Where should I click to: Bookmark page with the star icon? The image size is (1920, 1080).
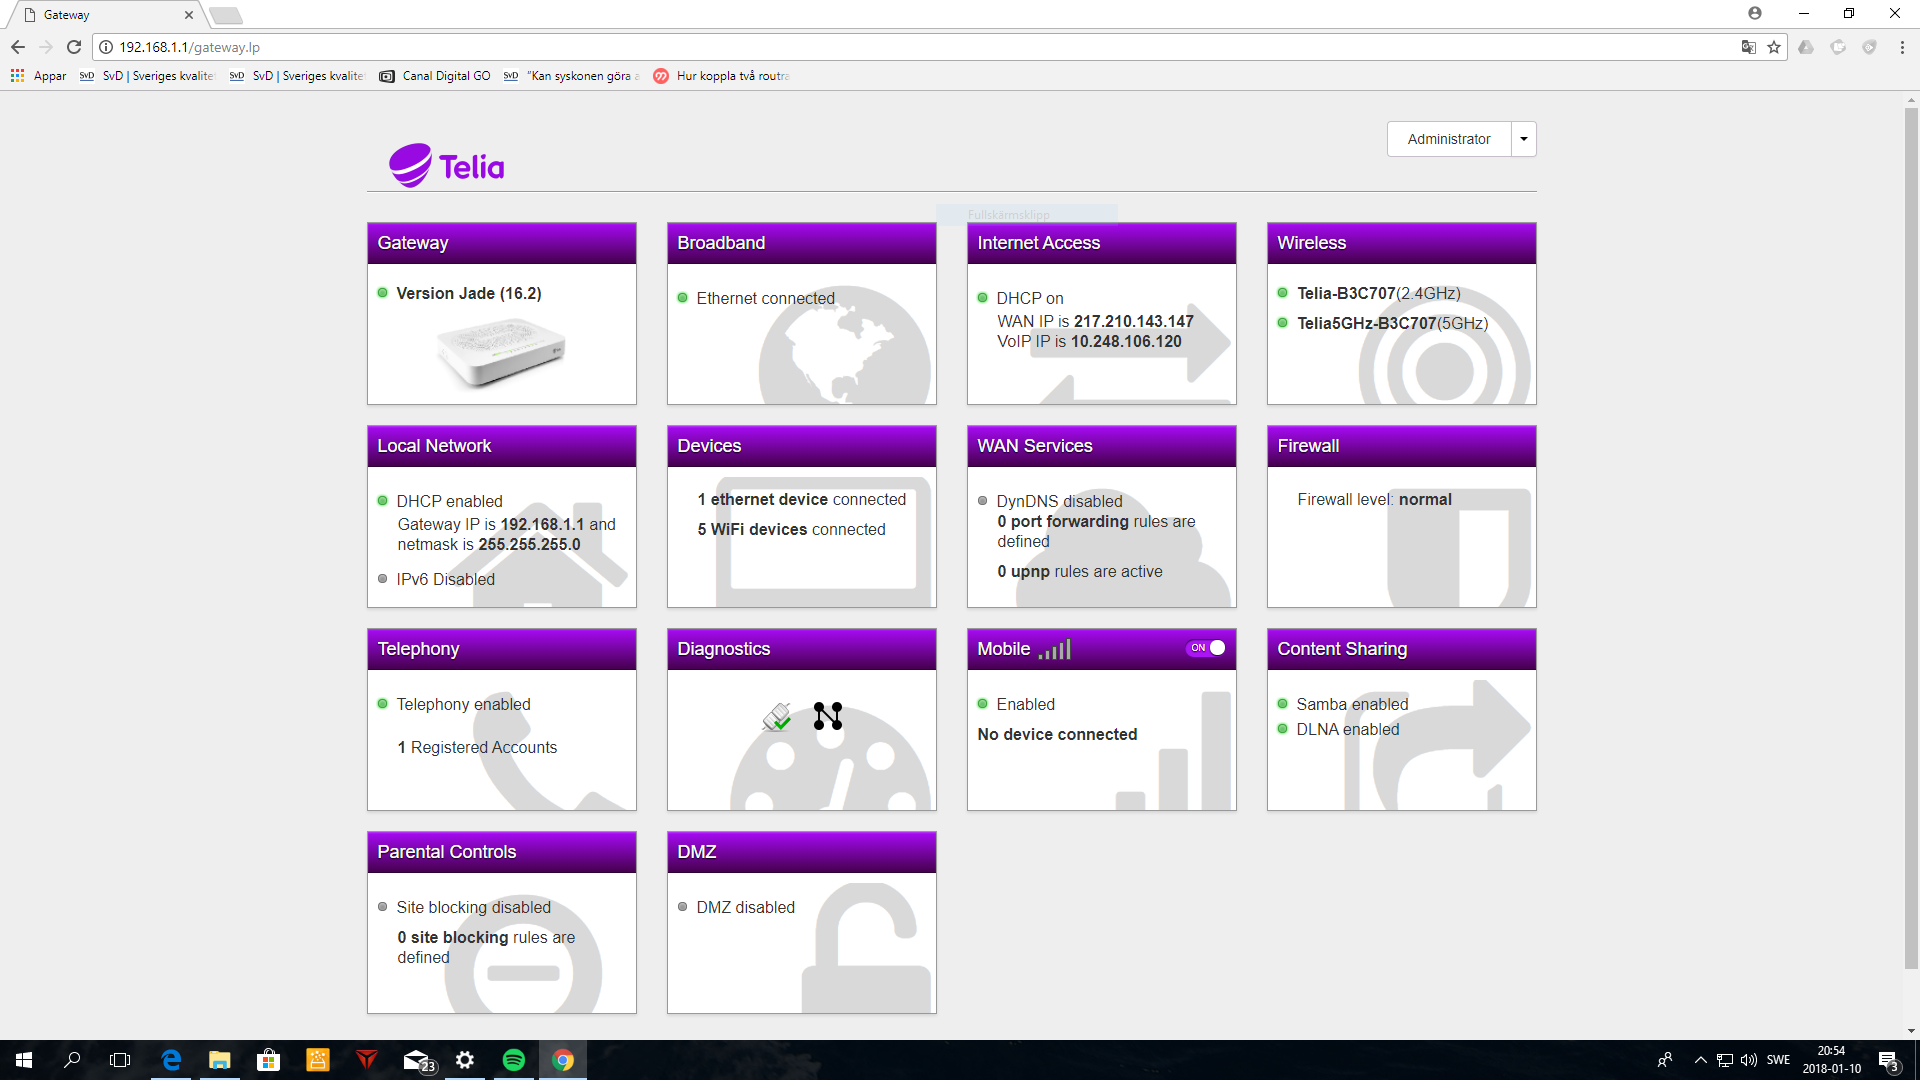[x=1774, y=47]
